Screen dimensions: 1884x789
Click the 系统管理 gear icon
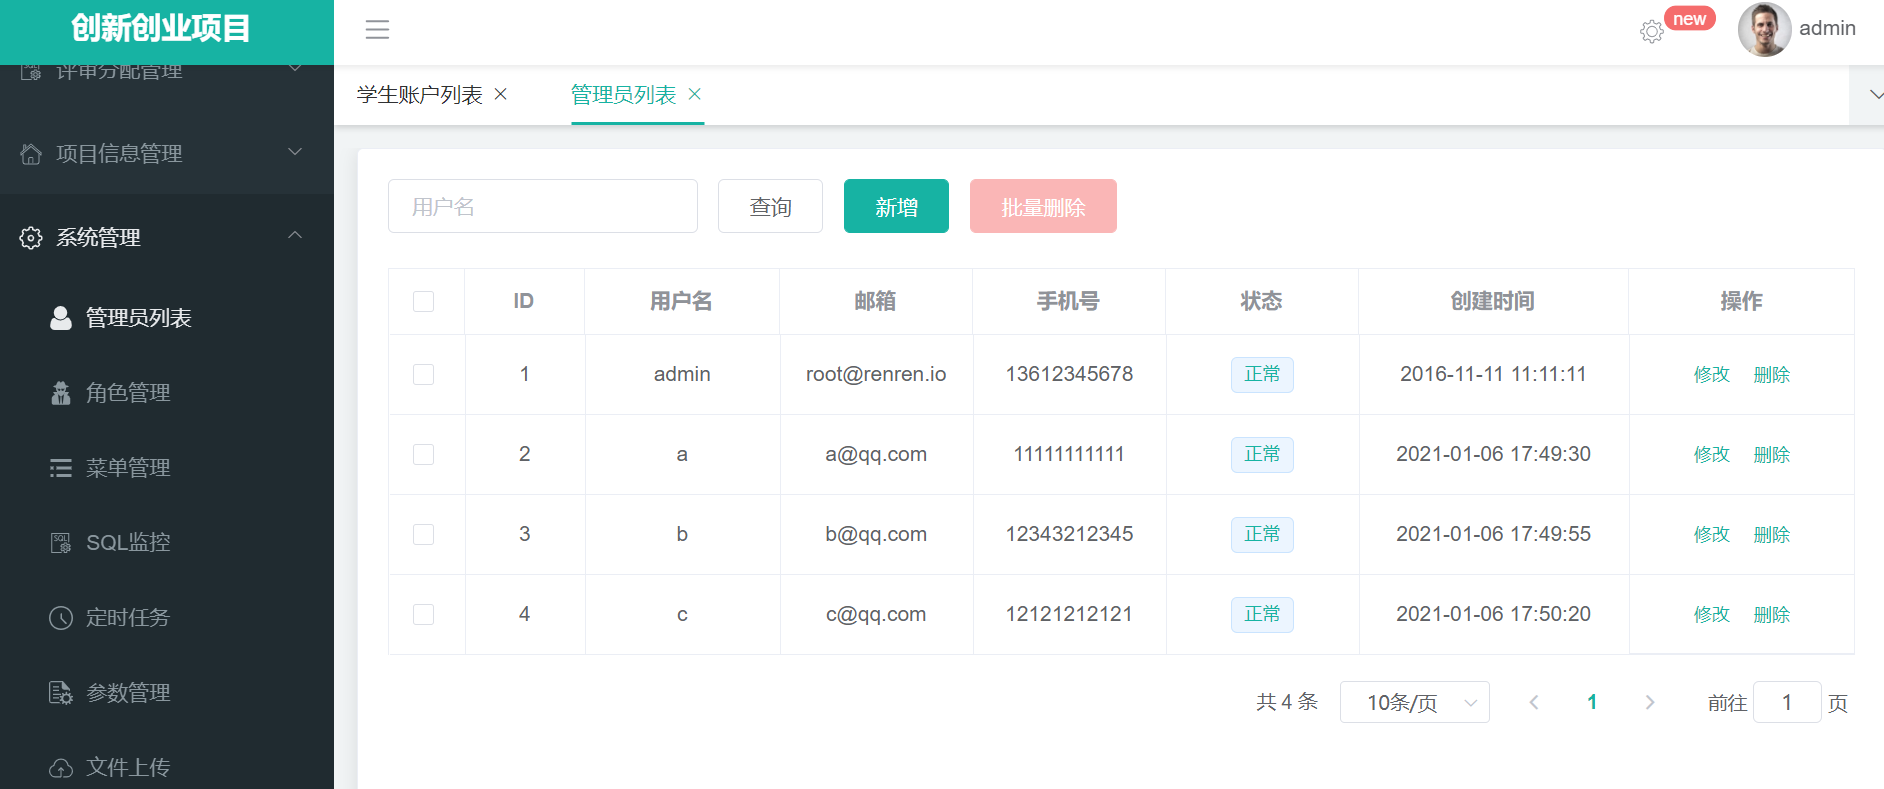click(31, 238)
